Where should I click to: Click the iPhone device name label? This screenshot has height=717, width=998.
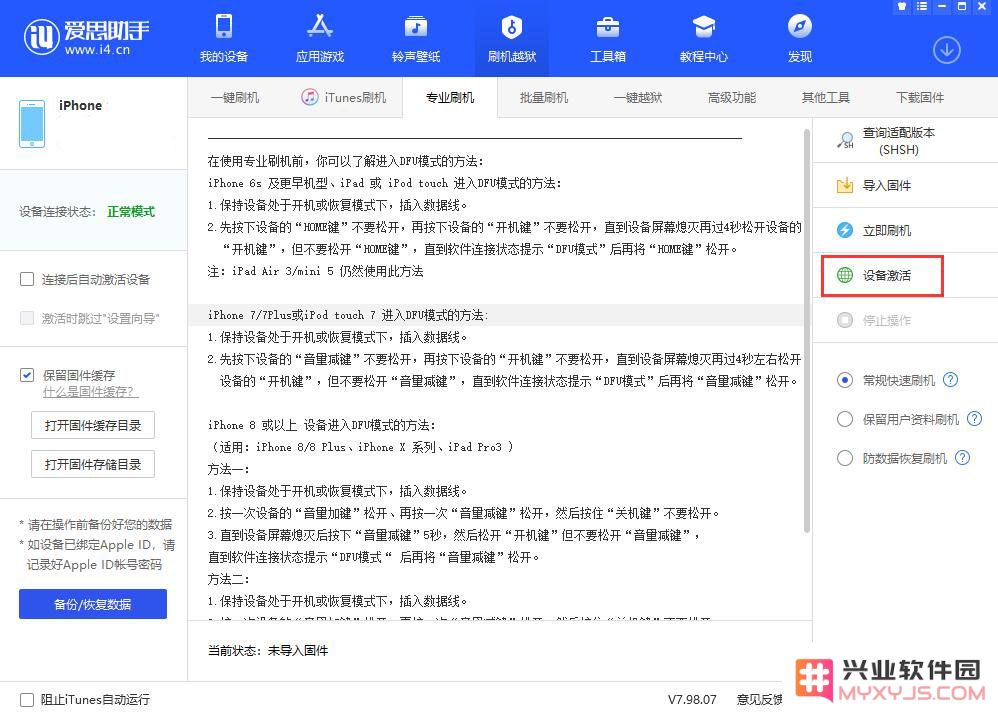click(80, 106)
